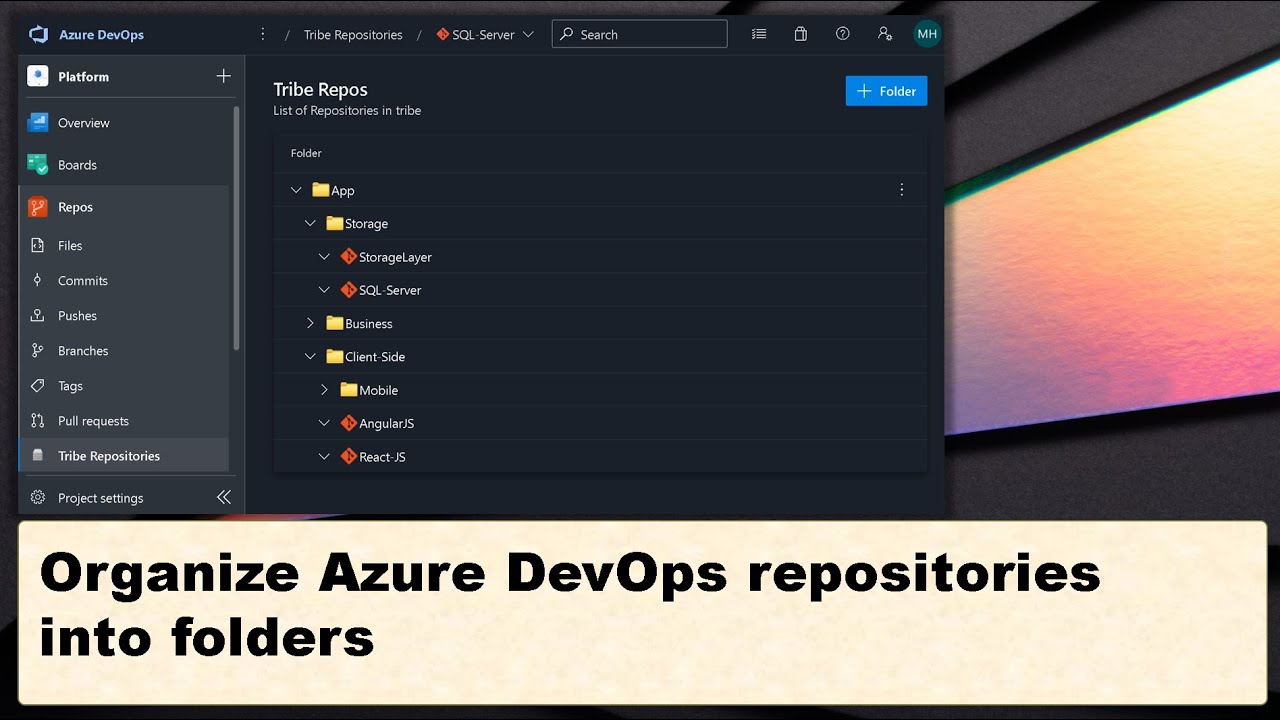Collapse the Storage folder chevron

click(310, 224)
